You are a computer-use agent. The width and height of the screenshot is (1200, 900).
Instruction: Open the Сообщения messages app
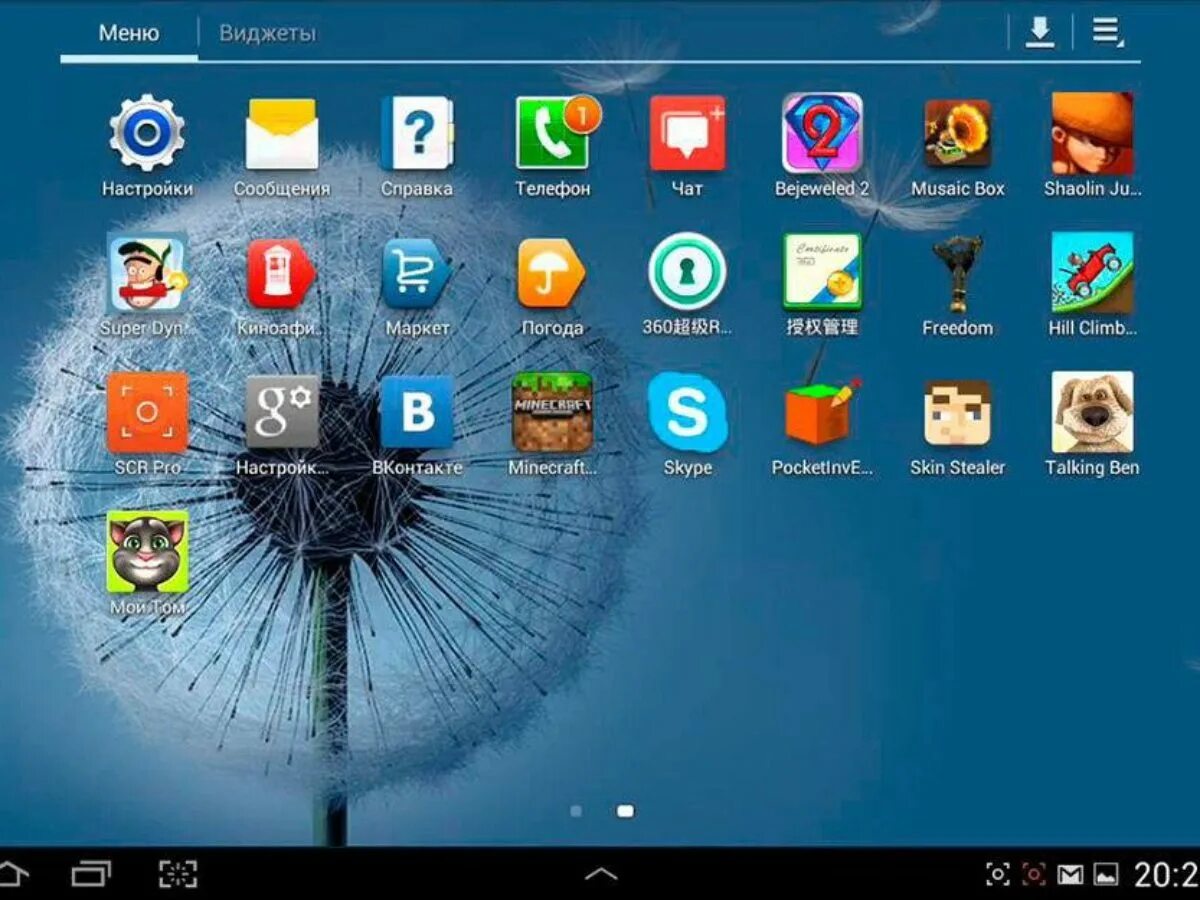[x=282, y=133]
